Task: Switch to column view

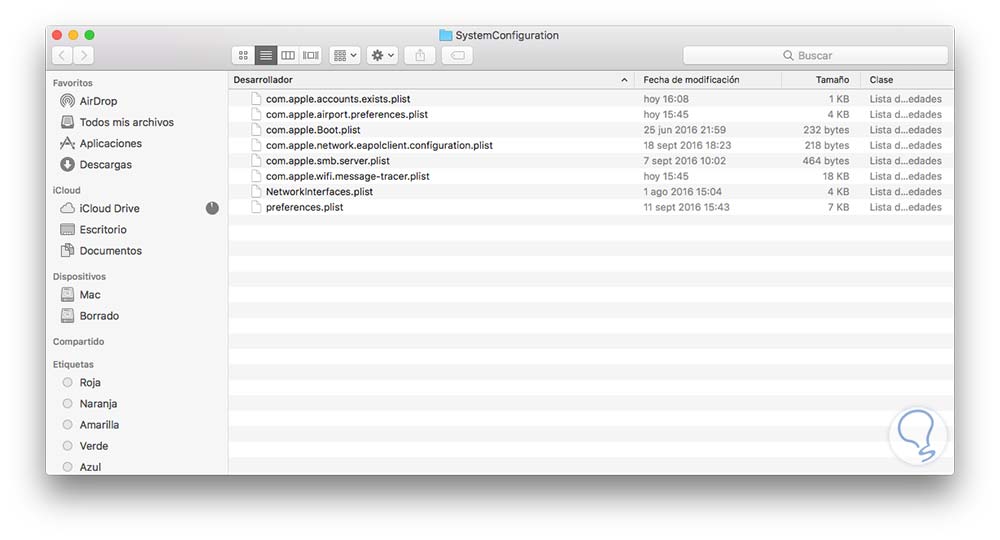Action: [288, 55]
